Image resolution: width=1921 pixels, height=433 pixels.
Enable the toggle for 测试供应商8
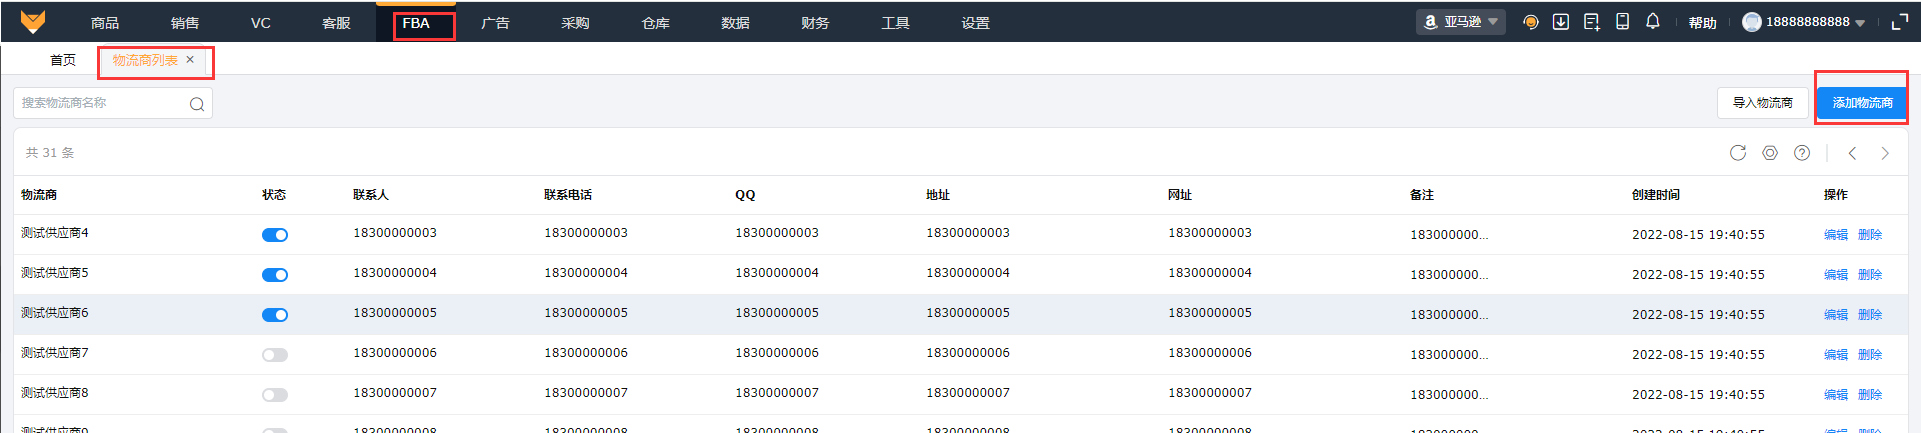275,395
